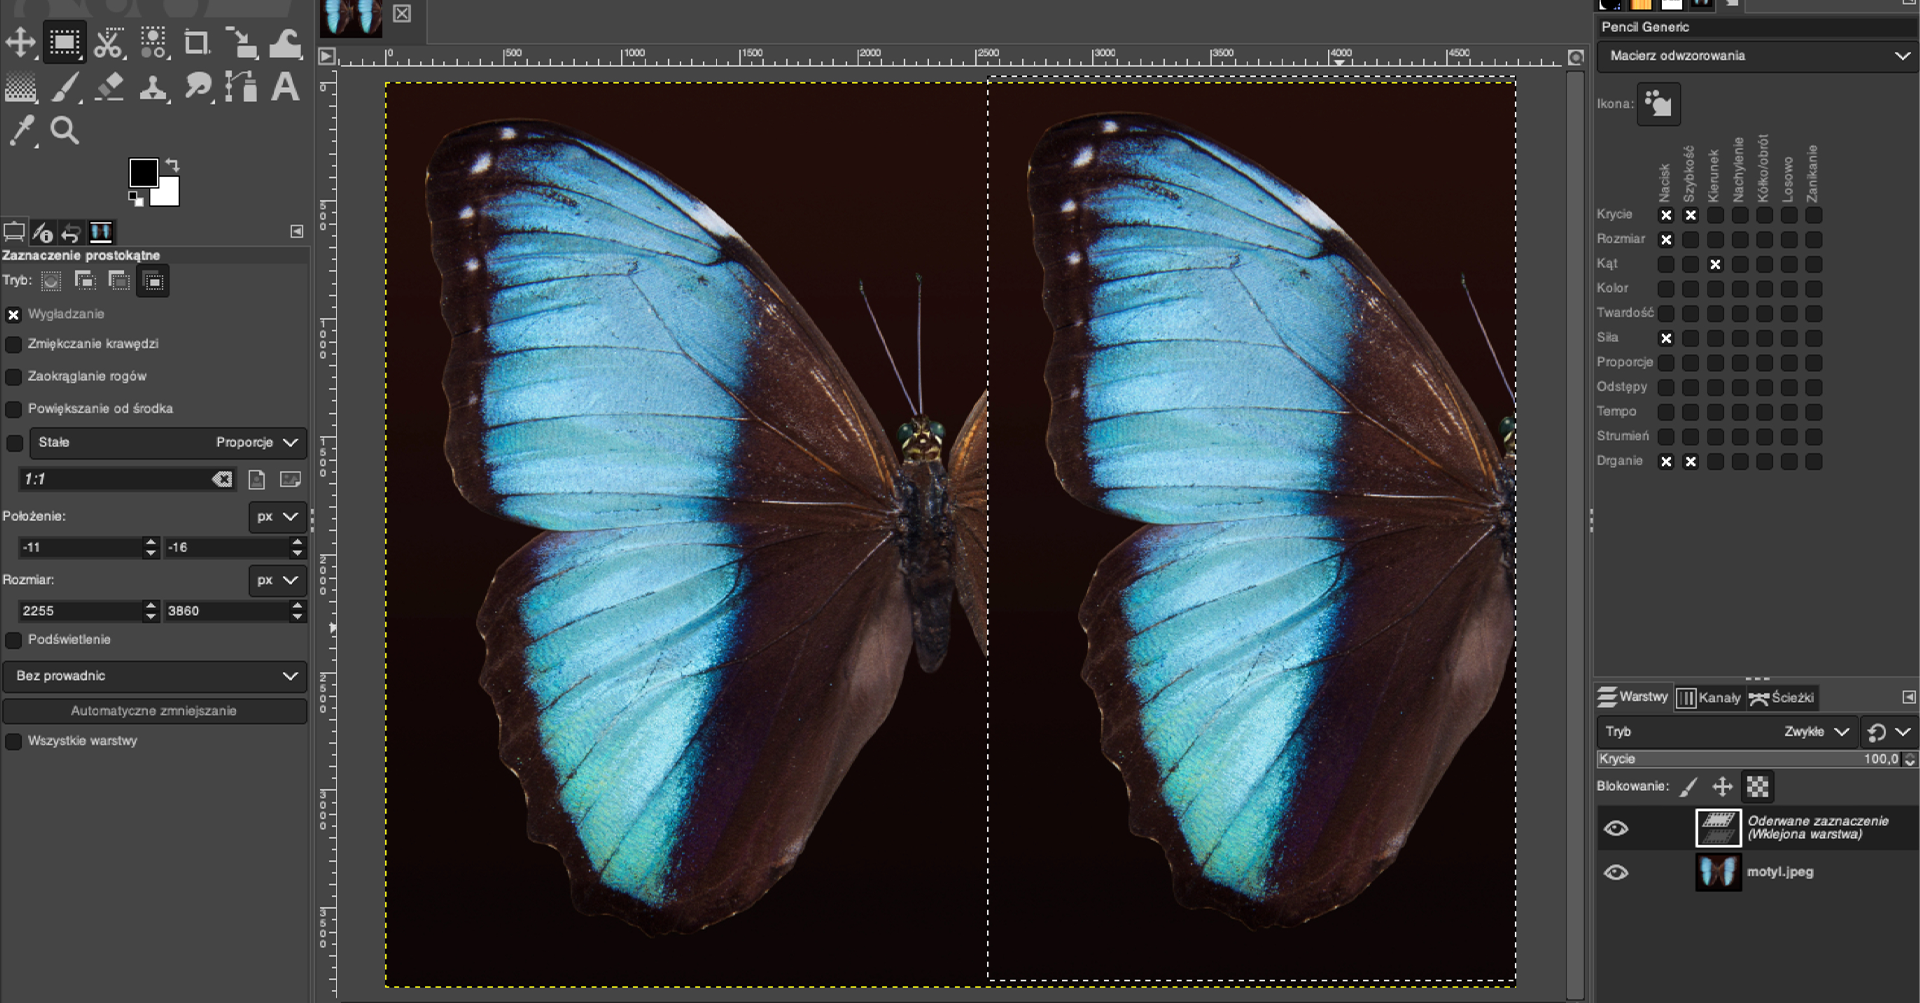Click the Automatyczne zmniejszanie button
The height and width of the screenshot is (1003, 1920).
(x=154, y=711)
